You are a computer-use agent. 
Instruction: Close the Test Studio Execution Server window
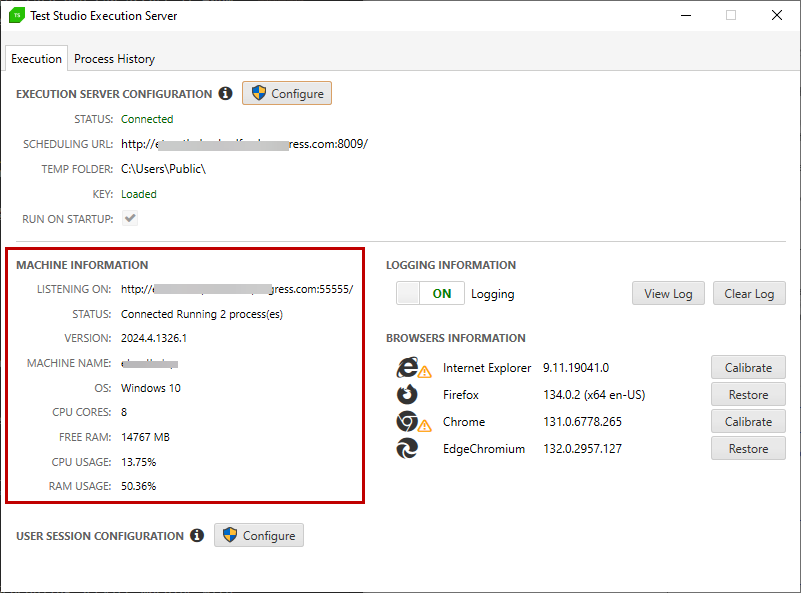click(776, 15)
